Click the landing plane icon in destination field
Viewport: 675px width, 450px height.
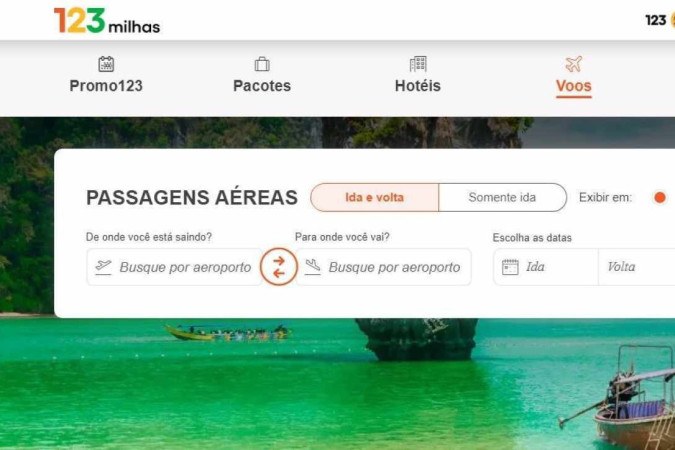[313, 267]
